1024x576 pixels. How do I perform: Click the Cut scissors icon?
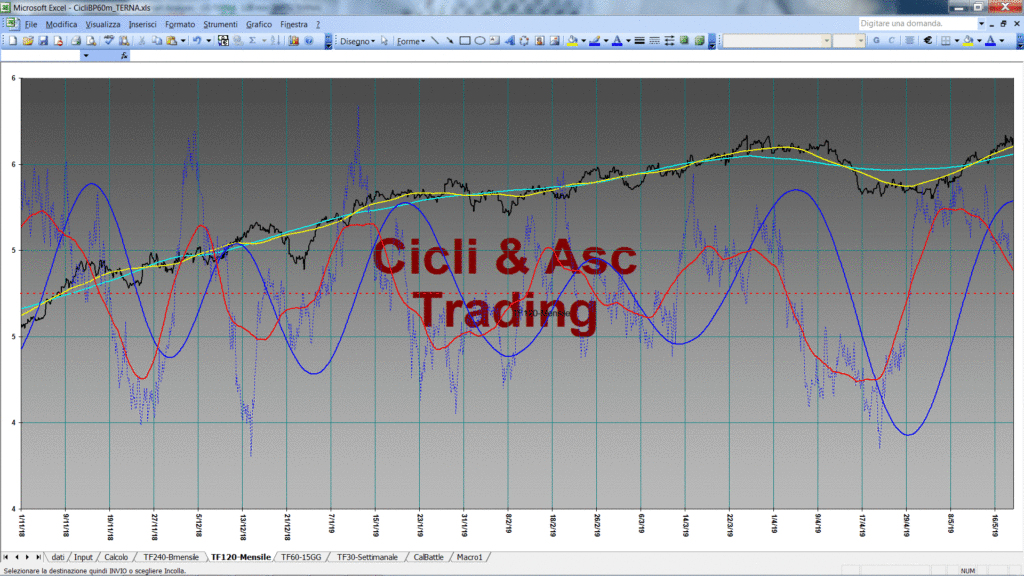click(141, 40)
